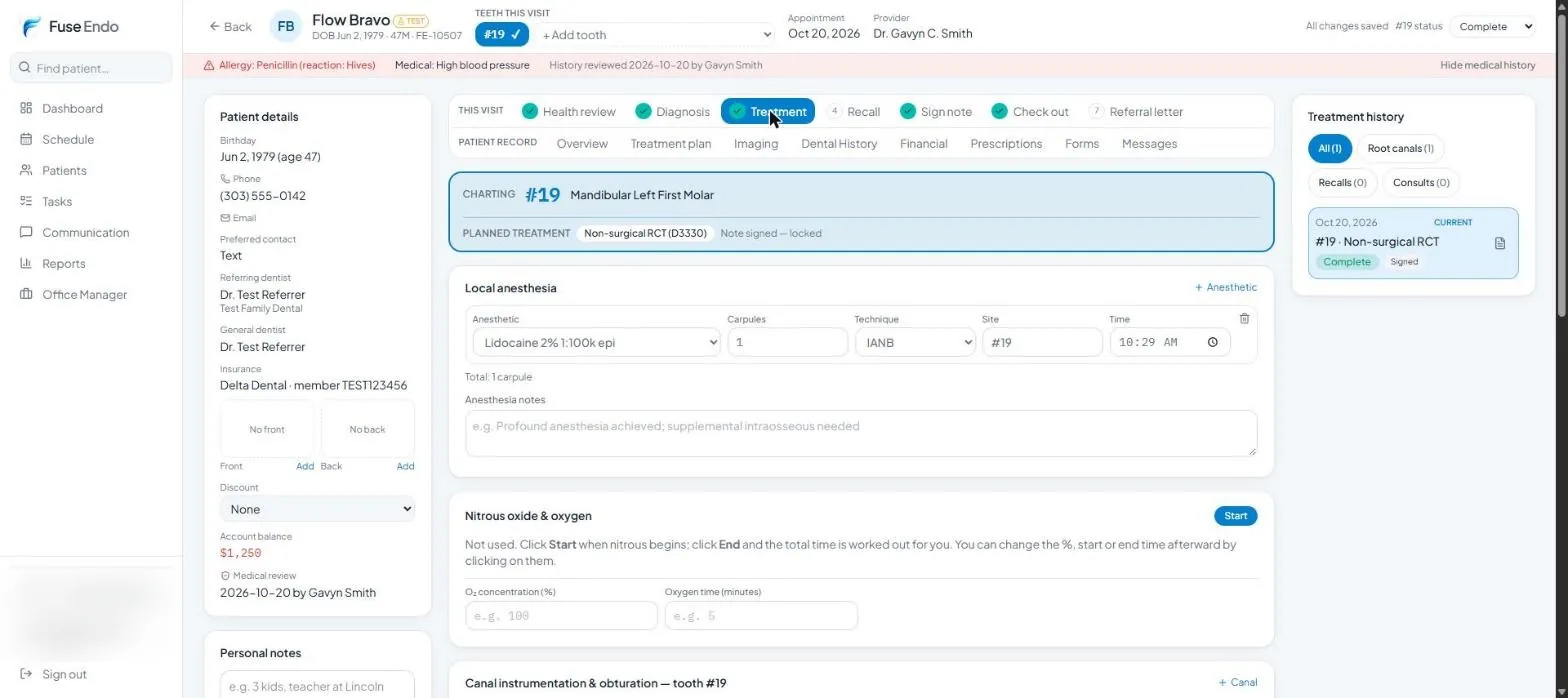Image resolution: width=1568 pixels, height=698 pixels.
Task: Open the Reports section
Action: coord(63,263)
